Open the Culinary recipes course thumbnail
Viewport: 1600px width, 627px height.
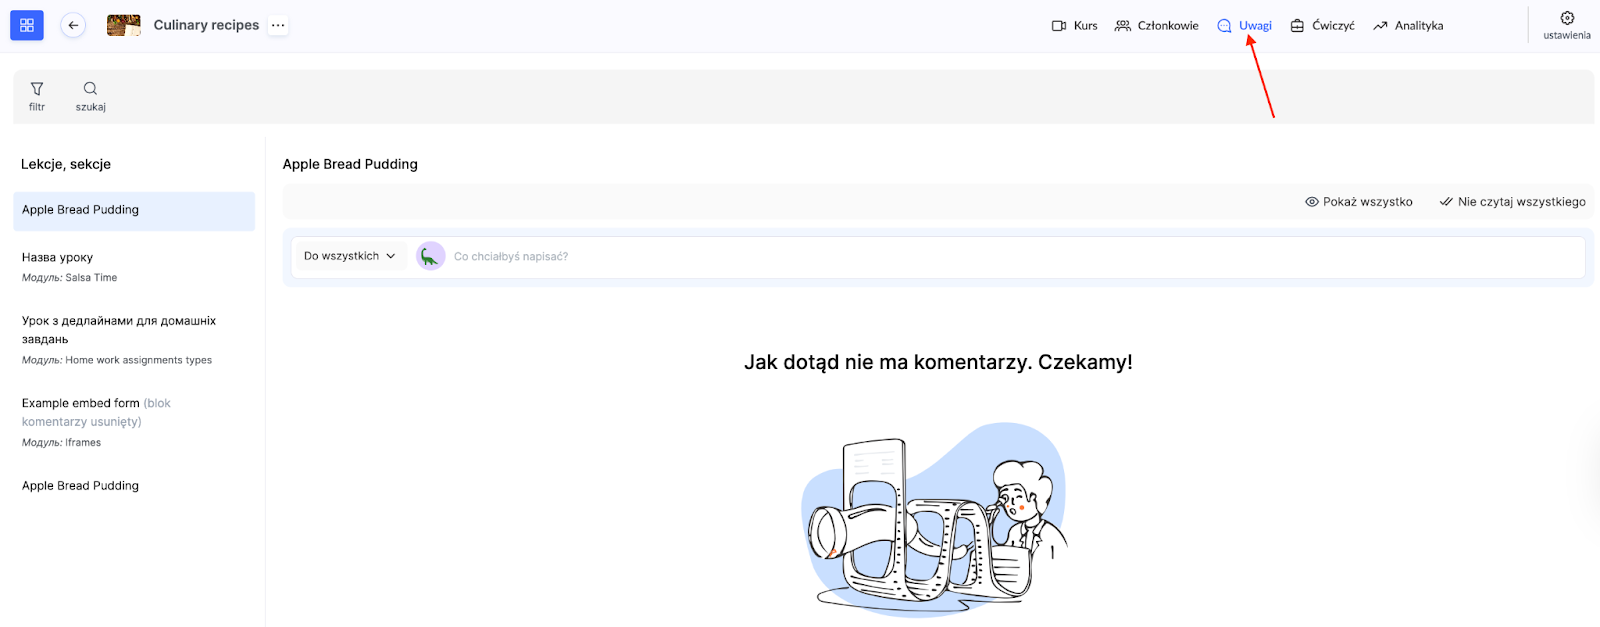point(124,25)
